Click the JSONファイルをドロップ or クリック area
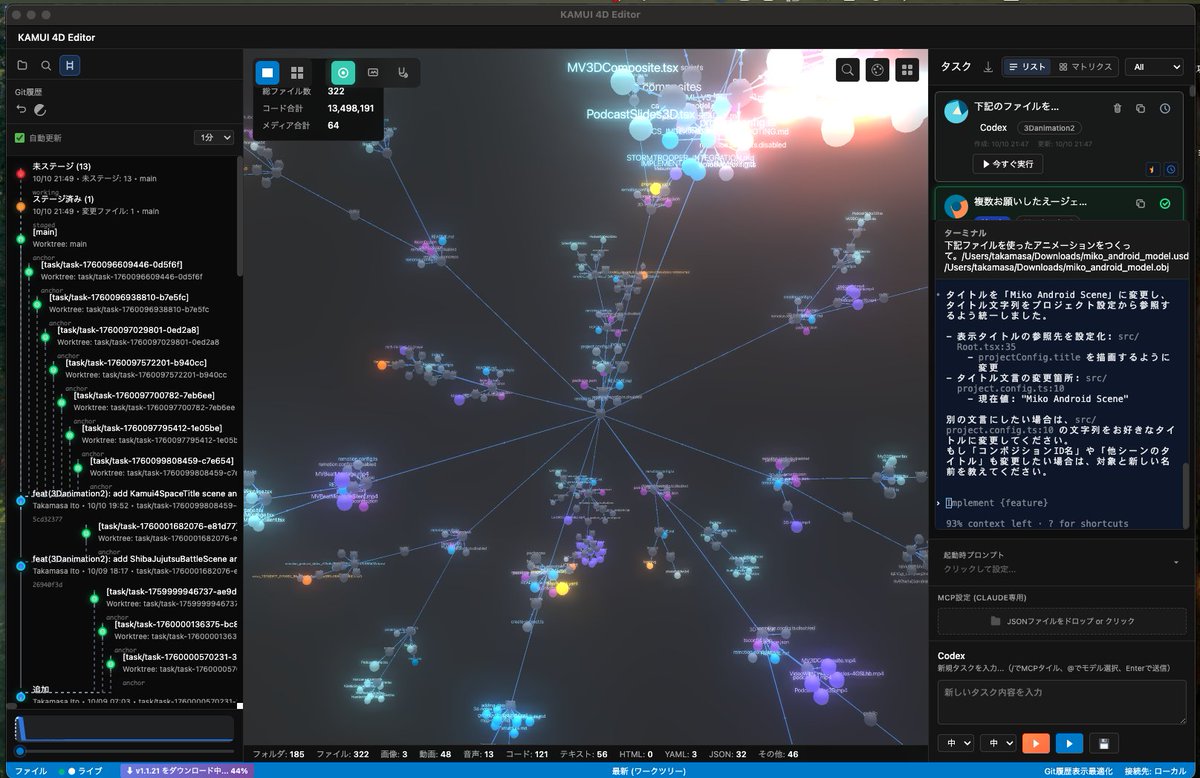Viewport: 1200px width, 778px height. tap(1062, 621)
